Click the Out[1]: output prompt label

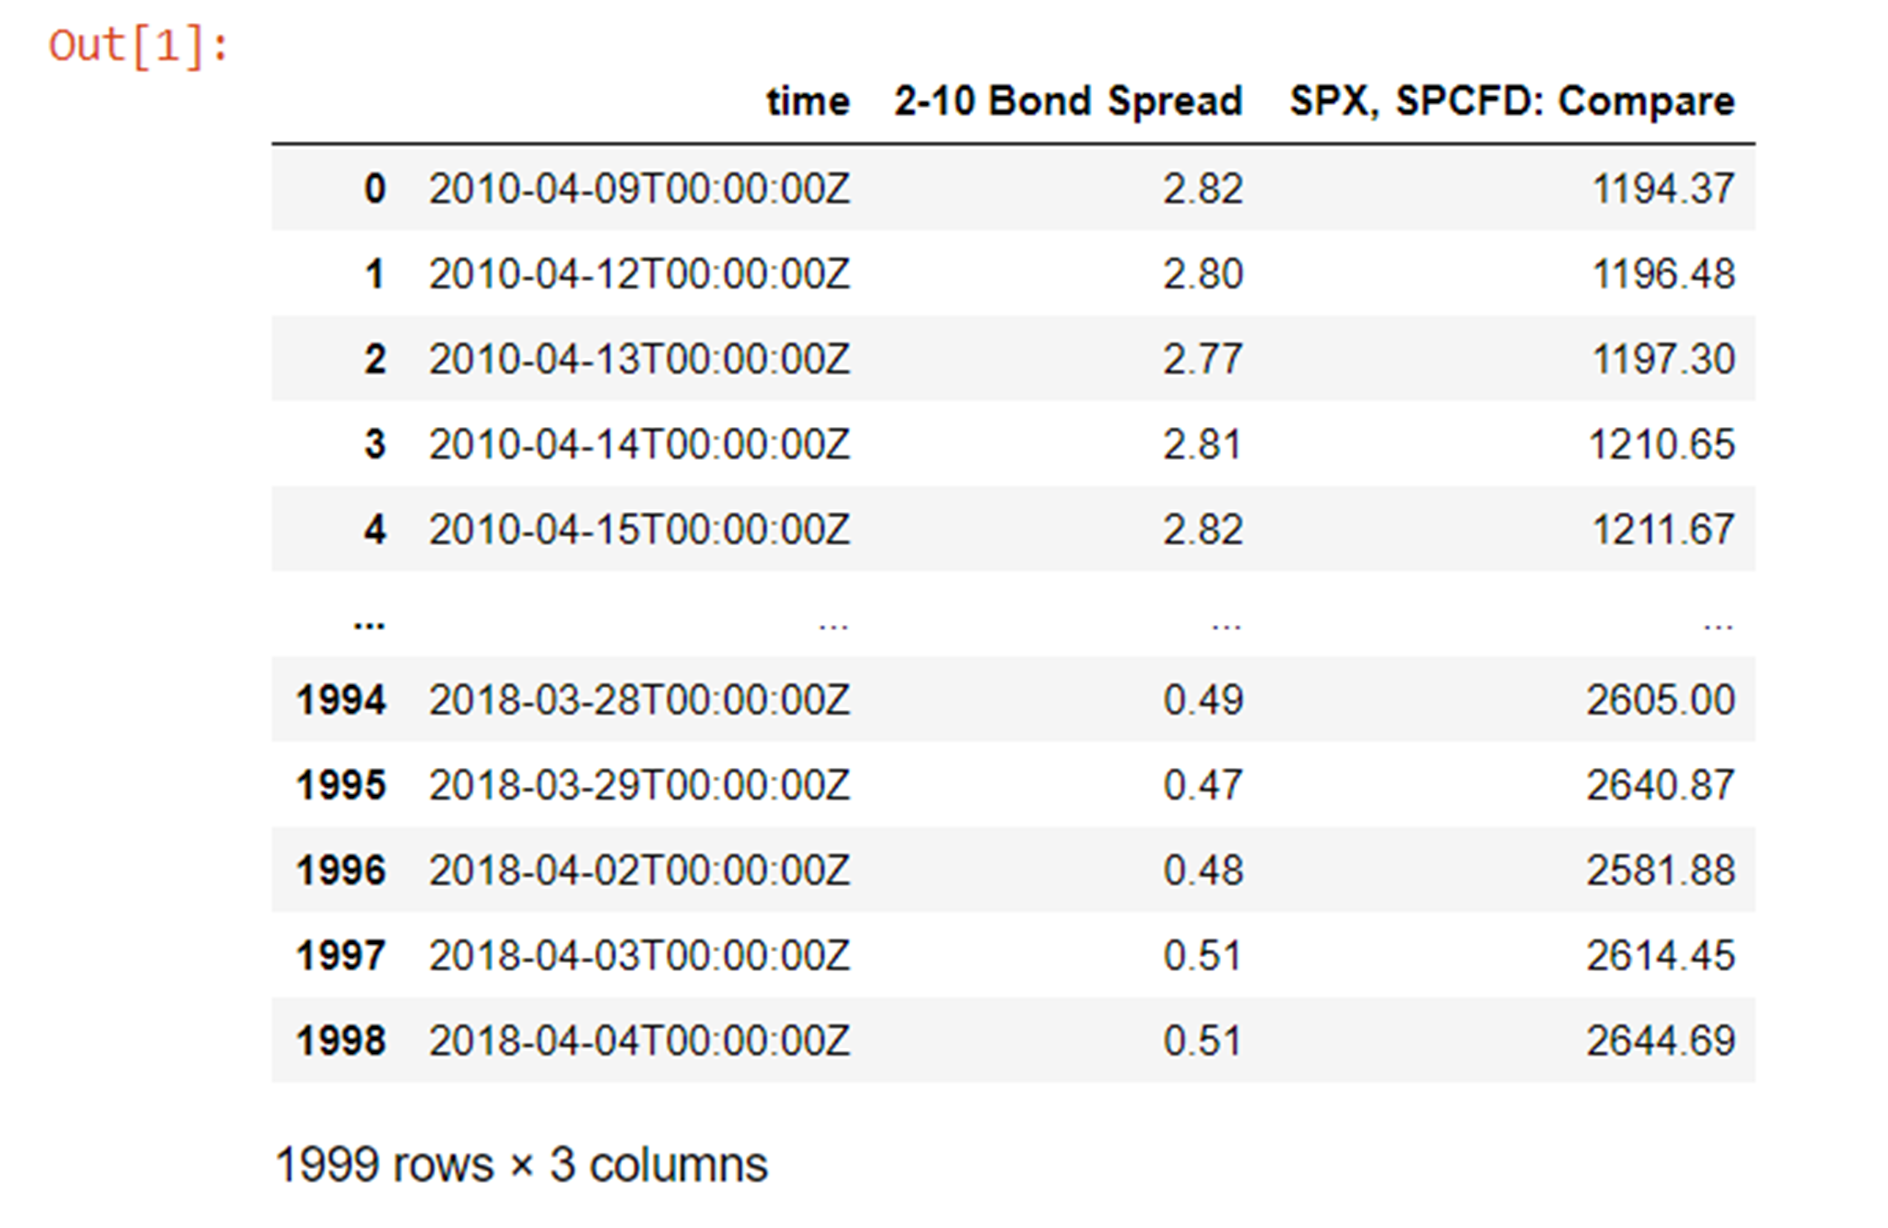[139, 46]
